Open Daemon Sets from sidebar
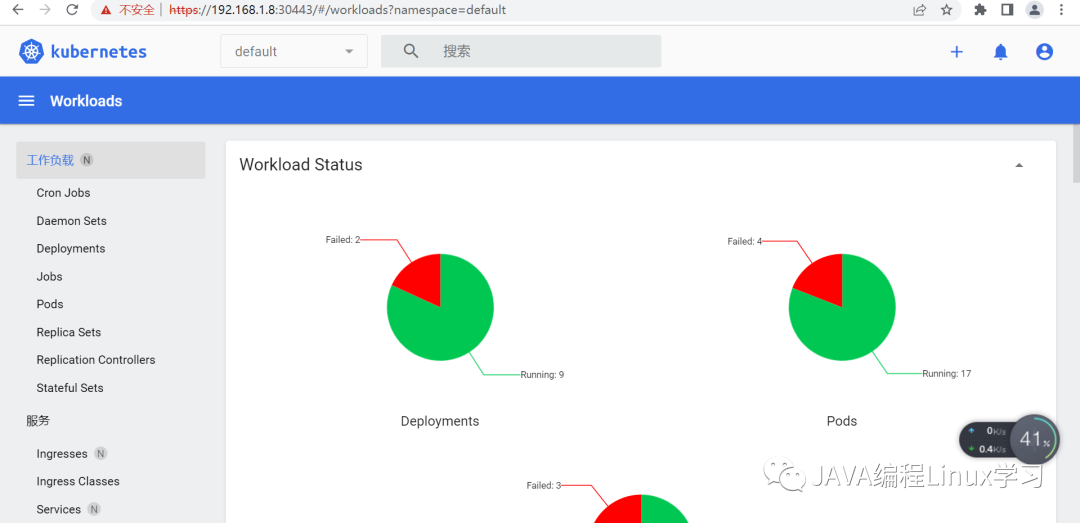Image resolution: width=1080 pixels, height=523 pixels. pos(72,221)
